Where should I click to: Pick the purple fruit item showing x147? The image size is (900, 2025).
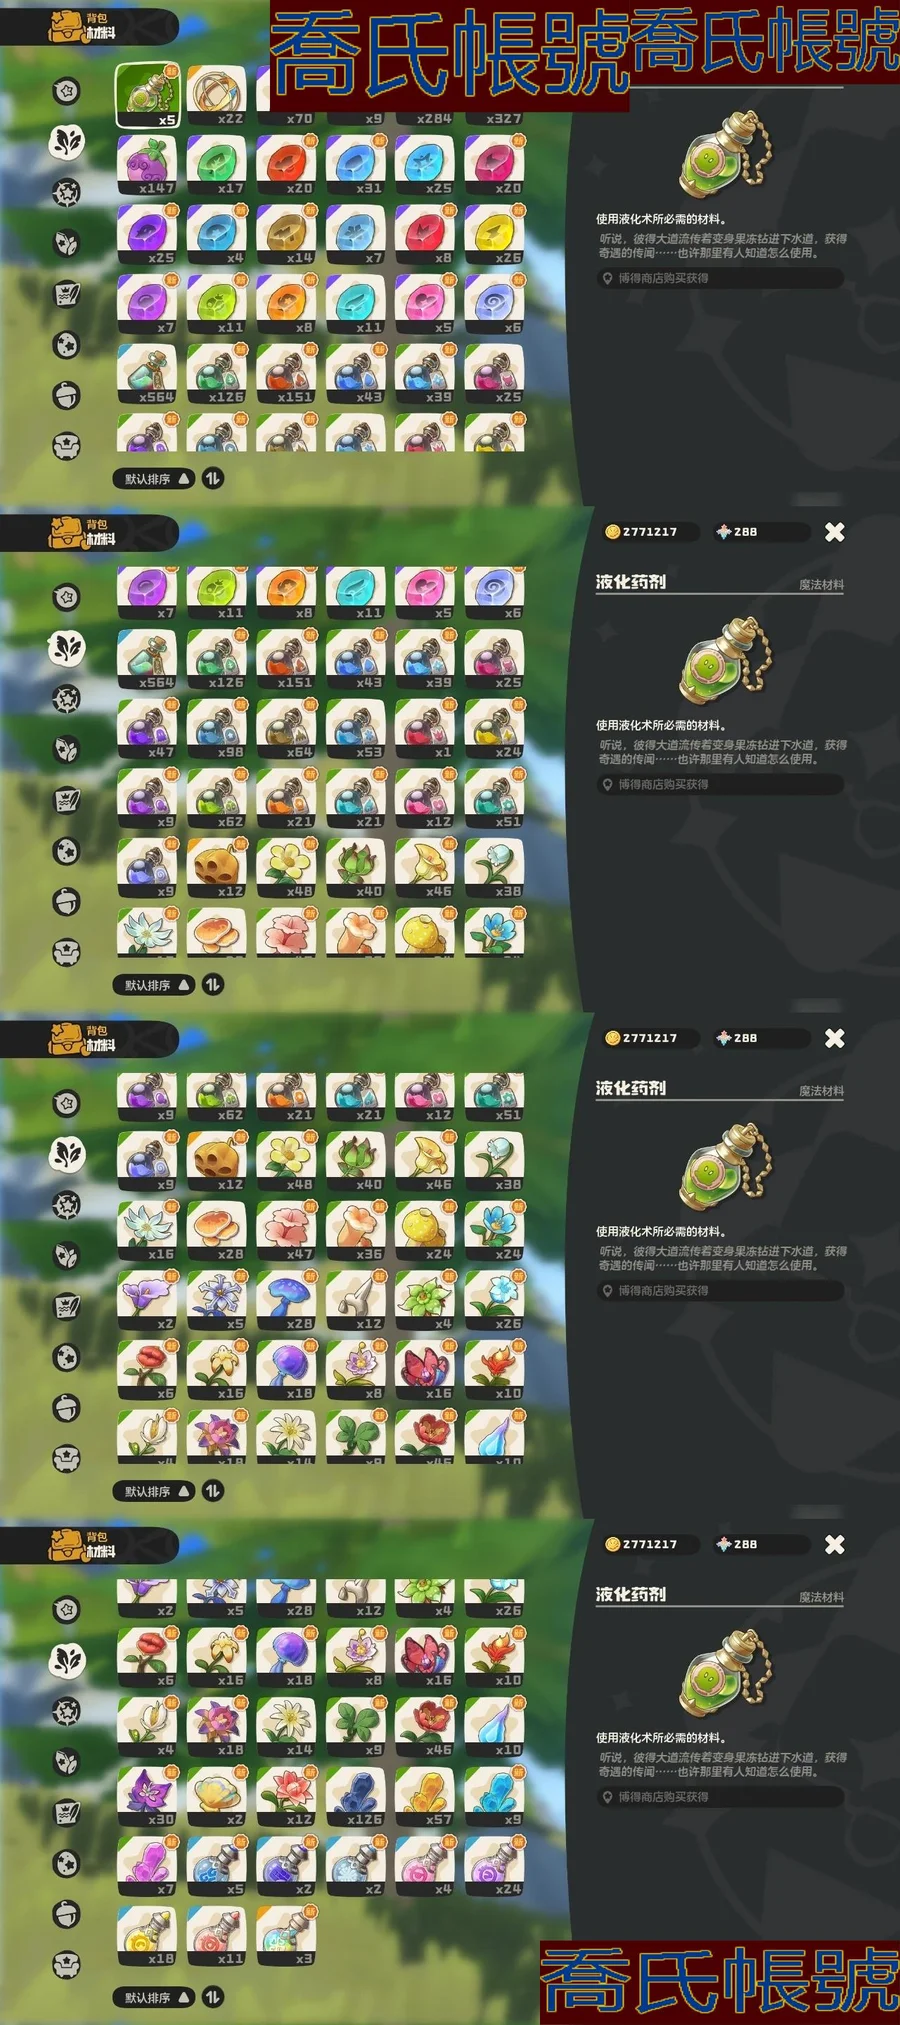(x=147, y=166)
